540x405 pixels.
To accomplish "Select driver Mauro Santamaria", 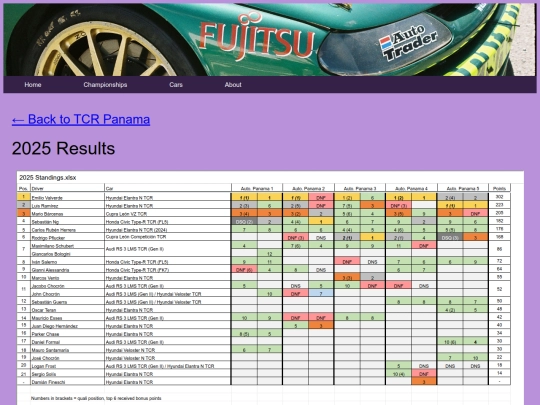I will (x=50, y=350).
